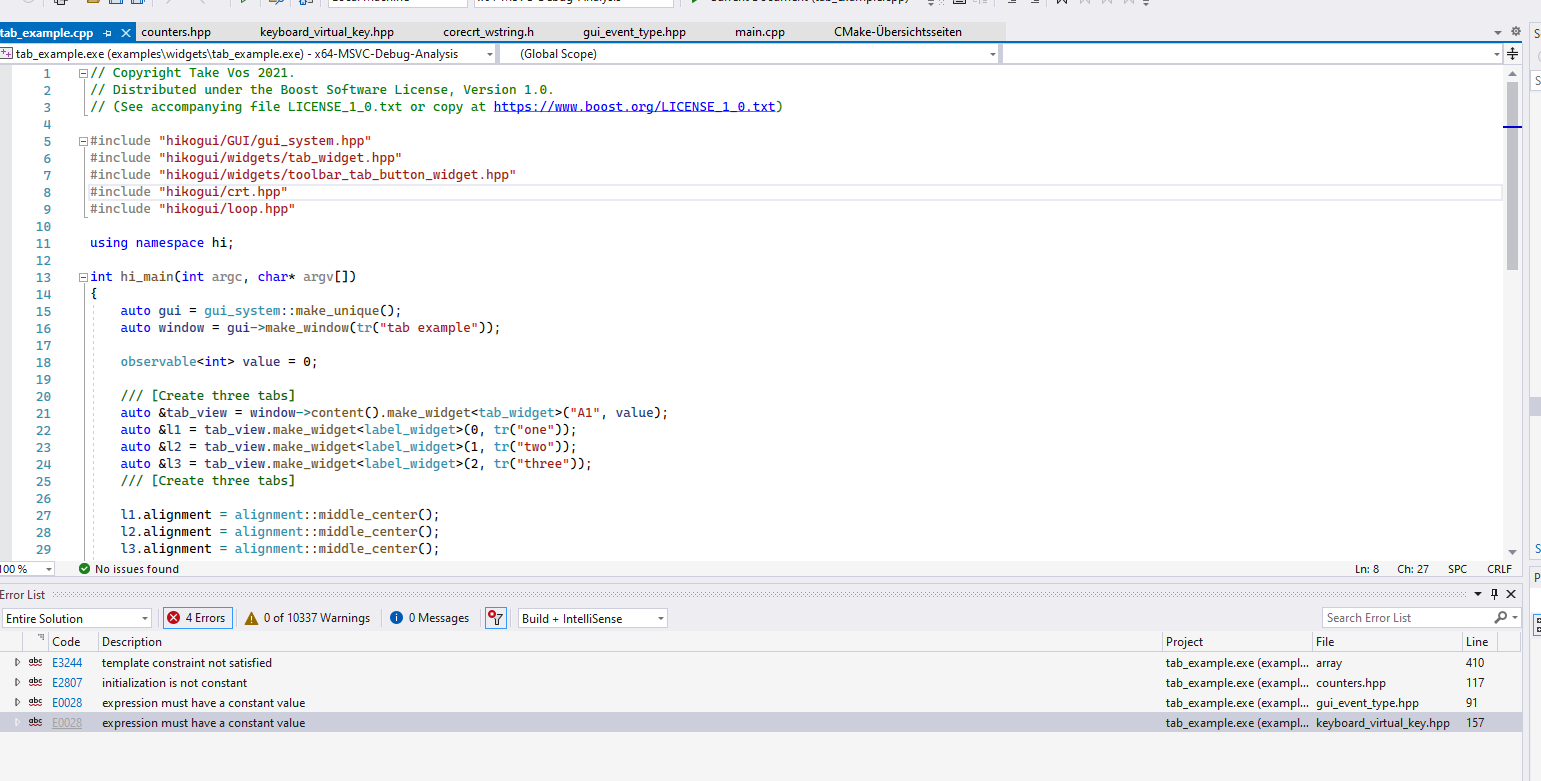The width and height of the screenshot is (1541, 781).
Task: Open the tab settings gear icon
Action: (1516, 33)
